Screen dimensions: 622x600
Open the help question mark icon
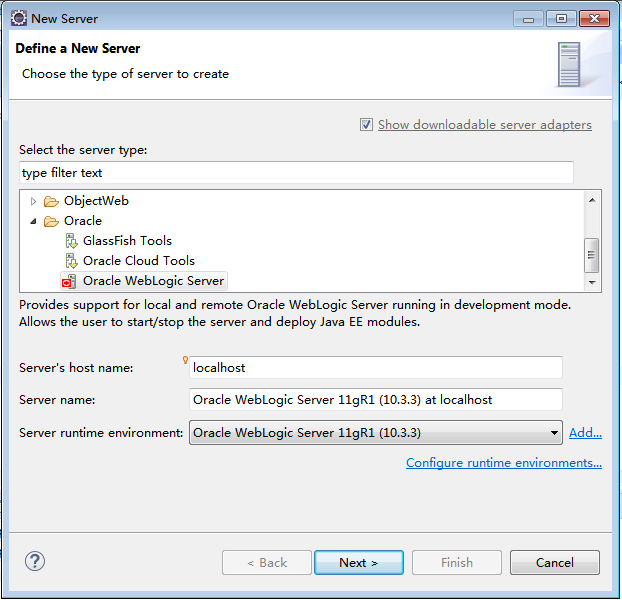(x=35, y=561)
